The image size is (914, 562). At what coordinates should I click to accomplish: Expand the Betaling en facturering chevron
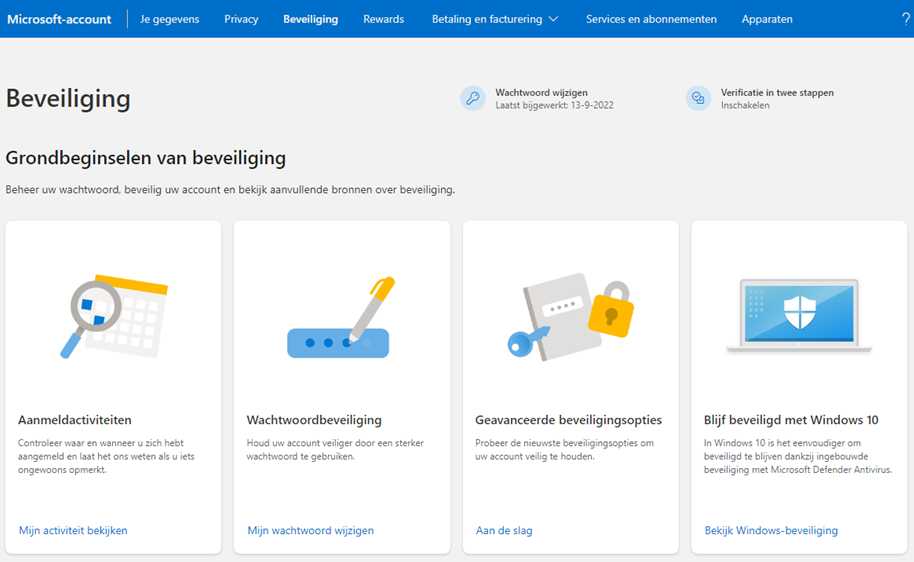click(x=554, y=19)
